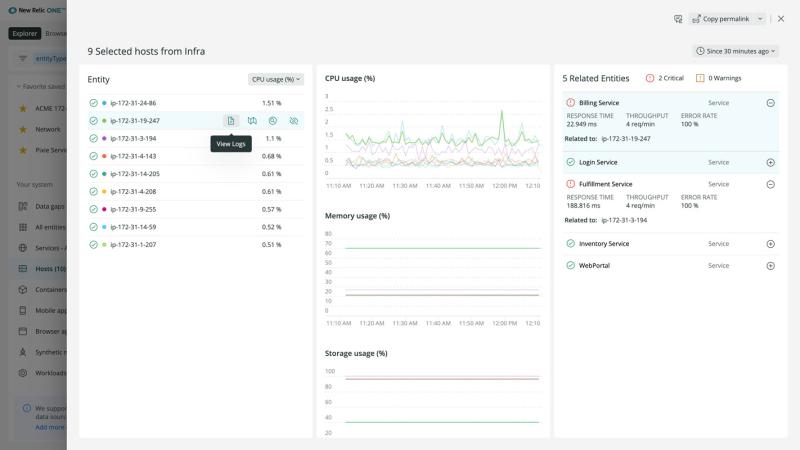
Task: Click the Billing Service critical status icon
Action: pos(570,103)
